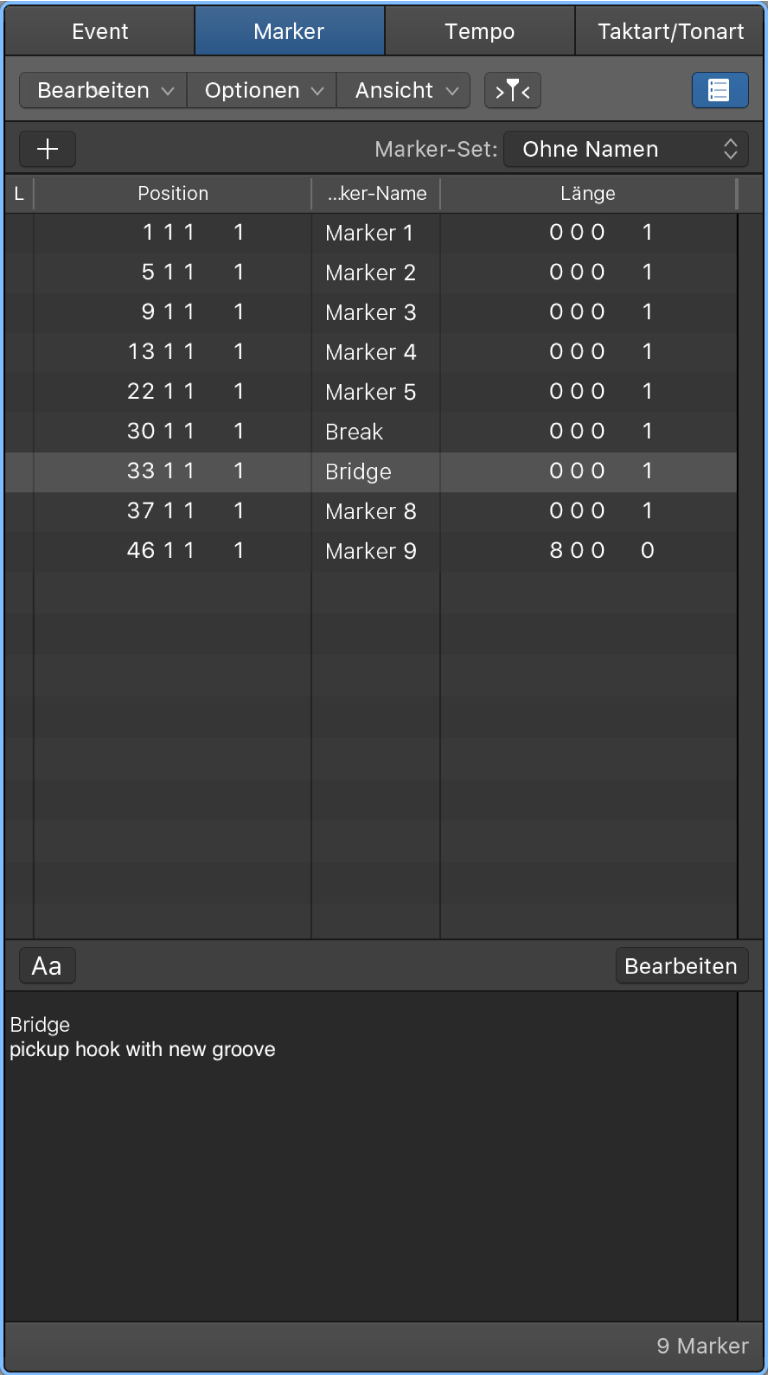Open the Taktart/Tonart tab
Screen dimensions: 769x1375
[x=670, y=31]
